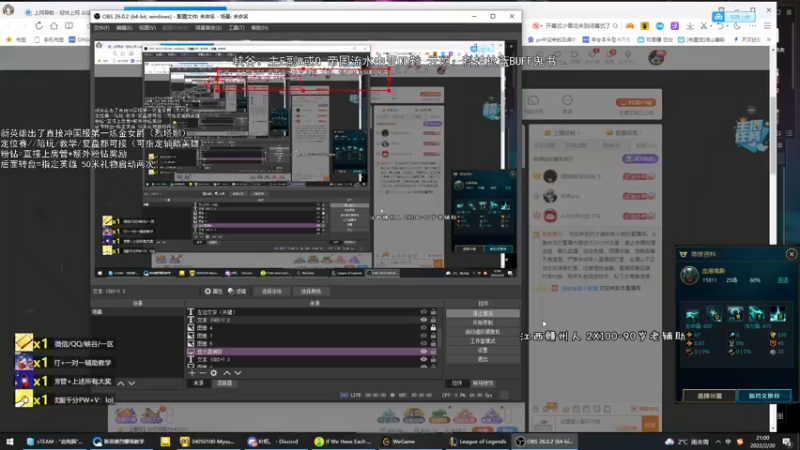This screenshot has height=450, width=800.
Task: Click sources list vertical scrollbar
Action: click(x=440, y=337)
